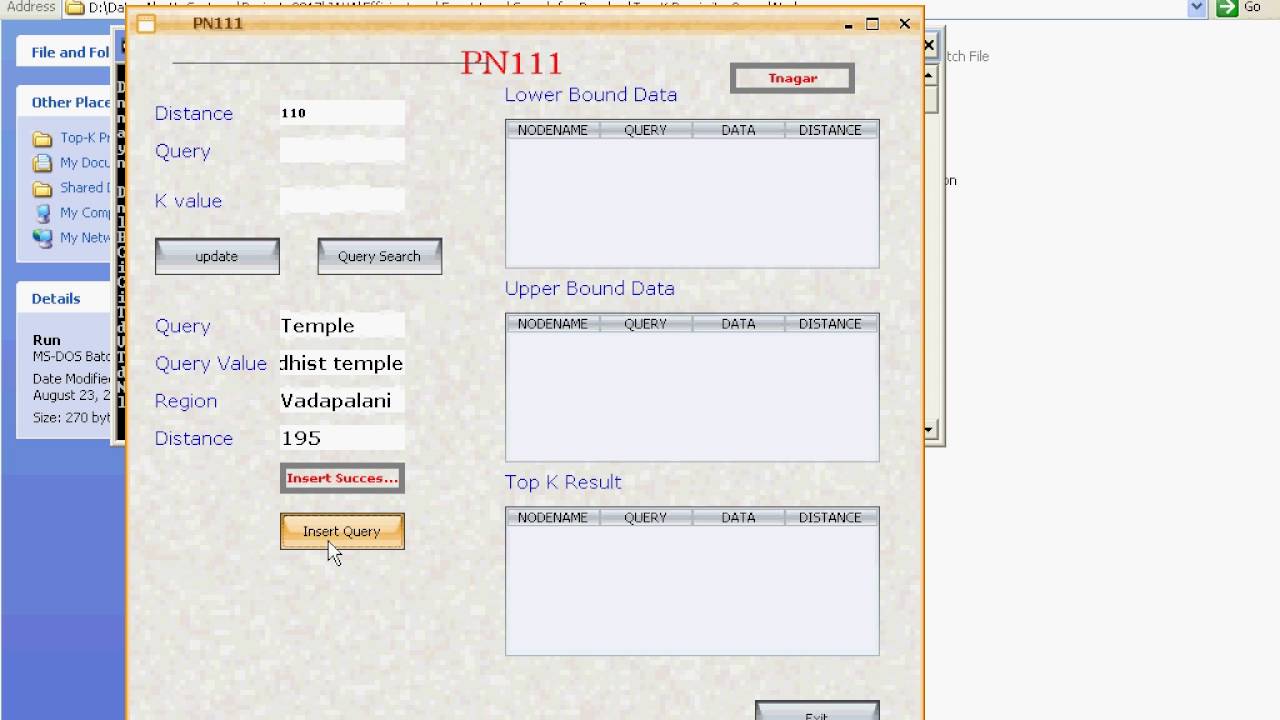Open the address bar dropdown arrow
Screen dimensions: 1280x720
[x=1196, y=8]
